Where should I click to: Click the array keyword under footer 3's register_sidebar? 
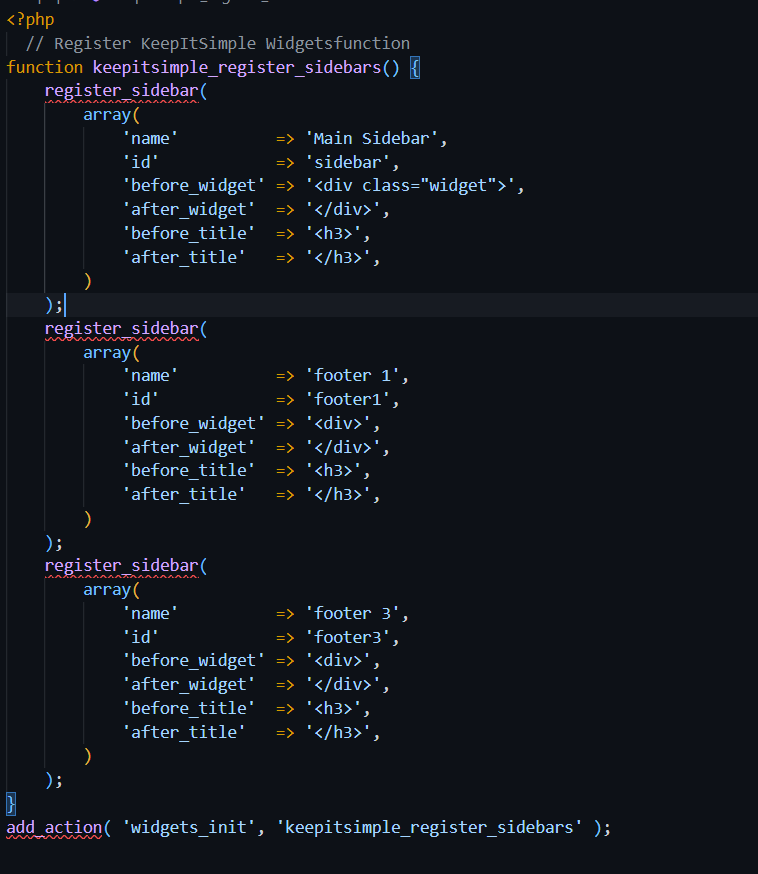coord(106,589)
